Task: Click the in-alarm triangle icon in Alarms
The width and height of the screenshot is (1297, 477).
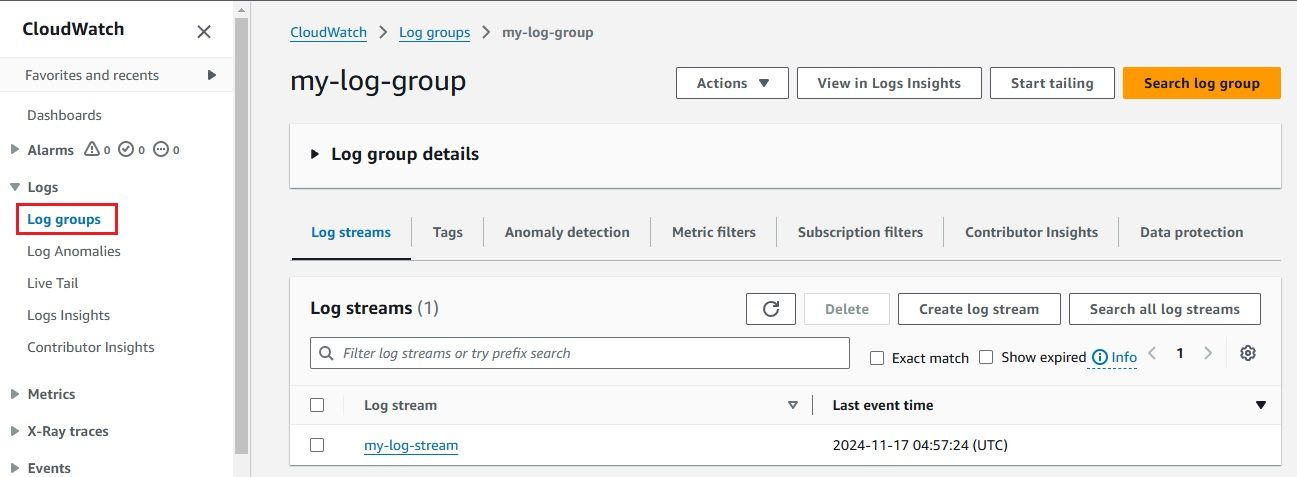Action: tap(93, 150)
